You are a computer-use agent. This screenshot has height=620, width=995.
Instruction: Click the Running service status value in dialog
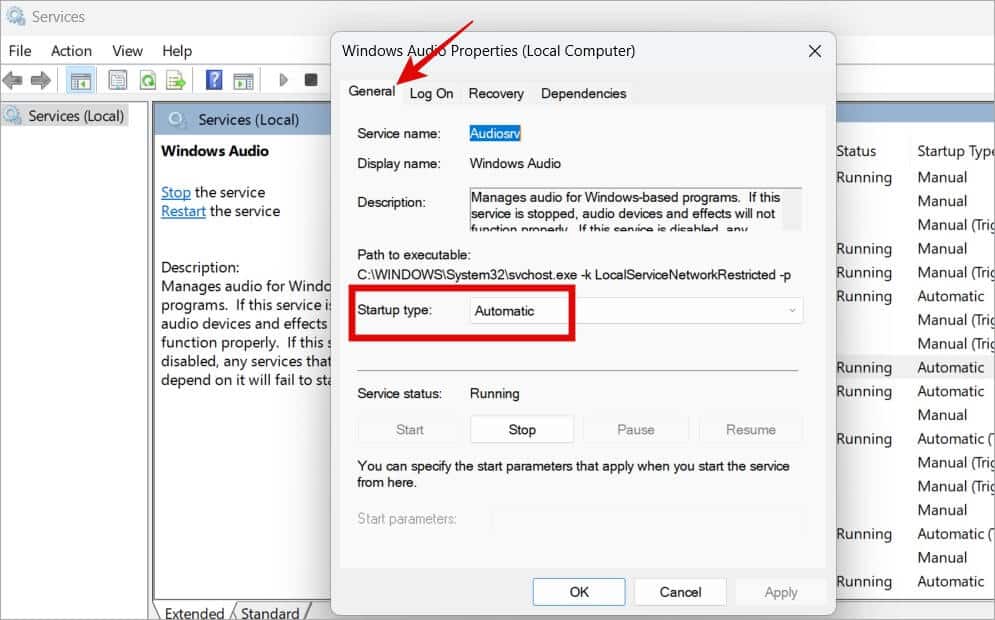[x=494, y=393]
